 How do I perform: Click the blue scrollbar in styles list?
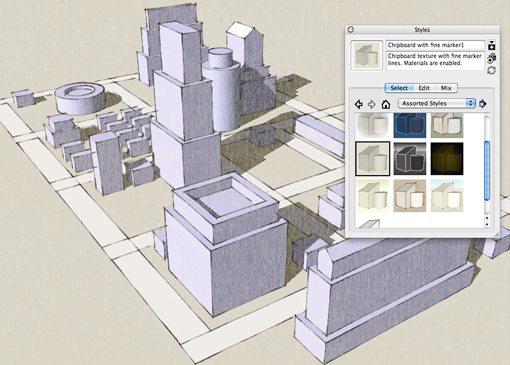tap(487, 170)
